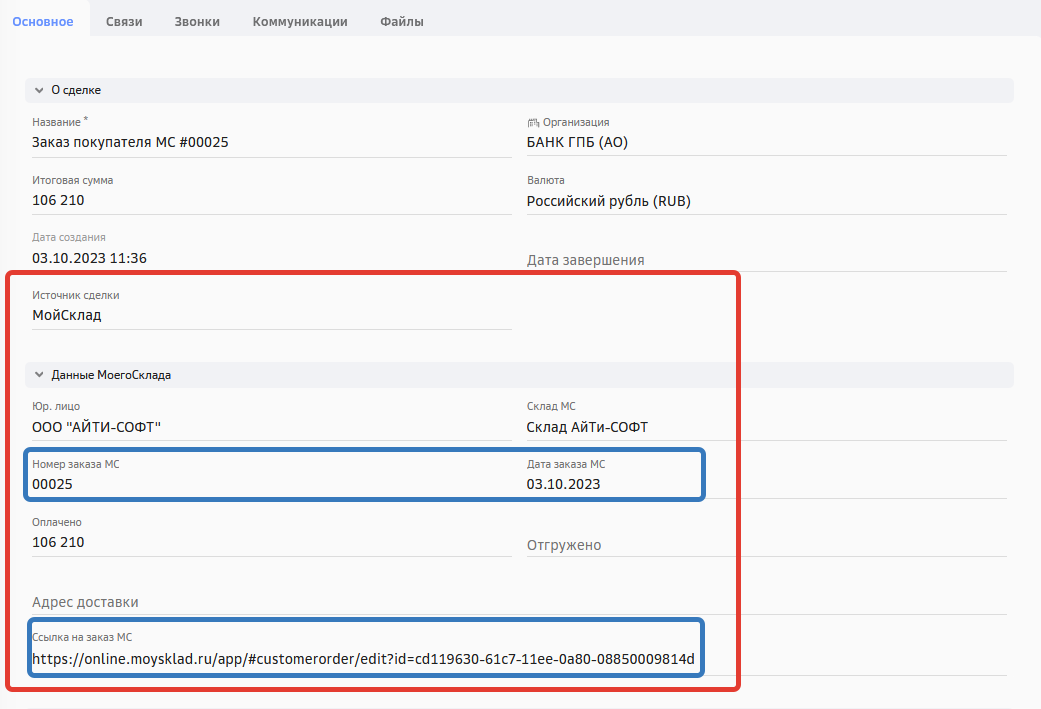1041x709 pixels.
Task: Edit the Название field with order name
Action: [x=270, y=142]
